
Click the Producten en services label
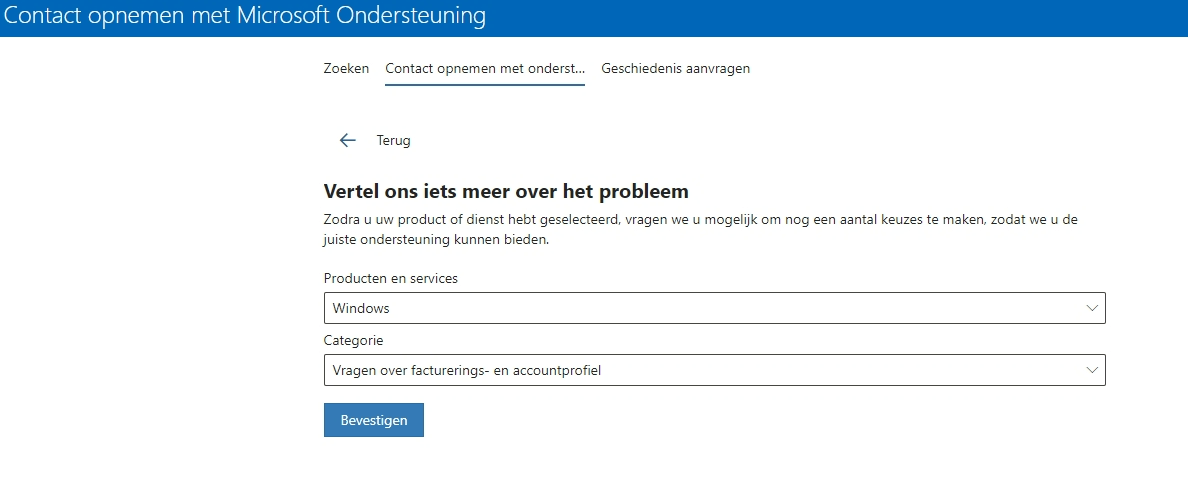click(390, 278)
